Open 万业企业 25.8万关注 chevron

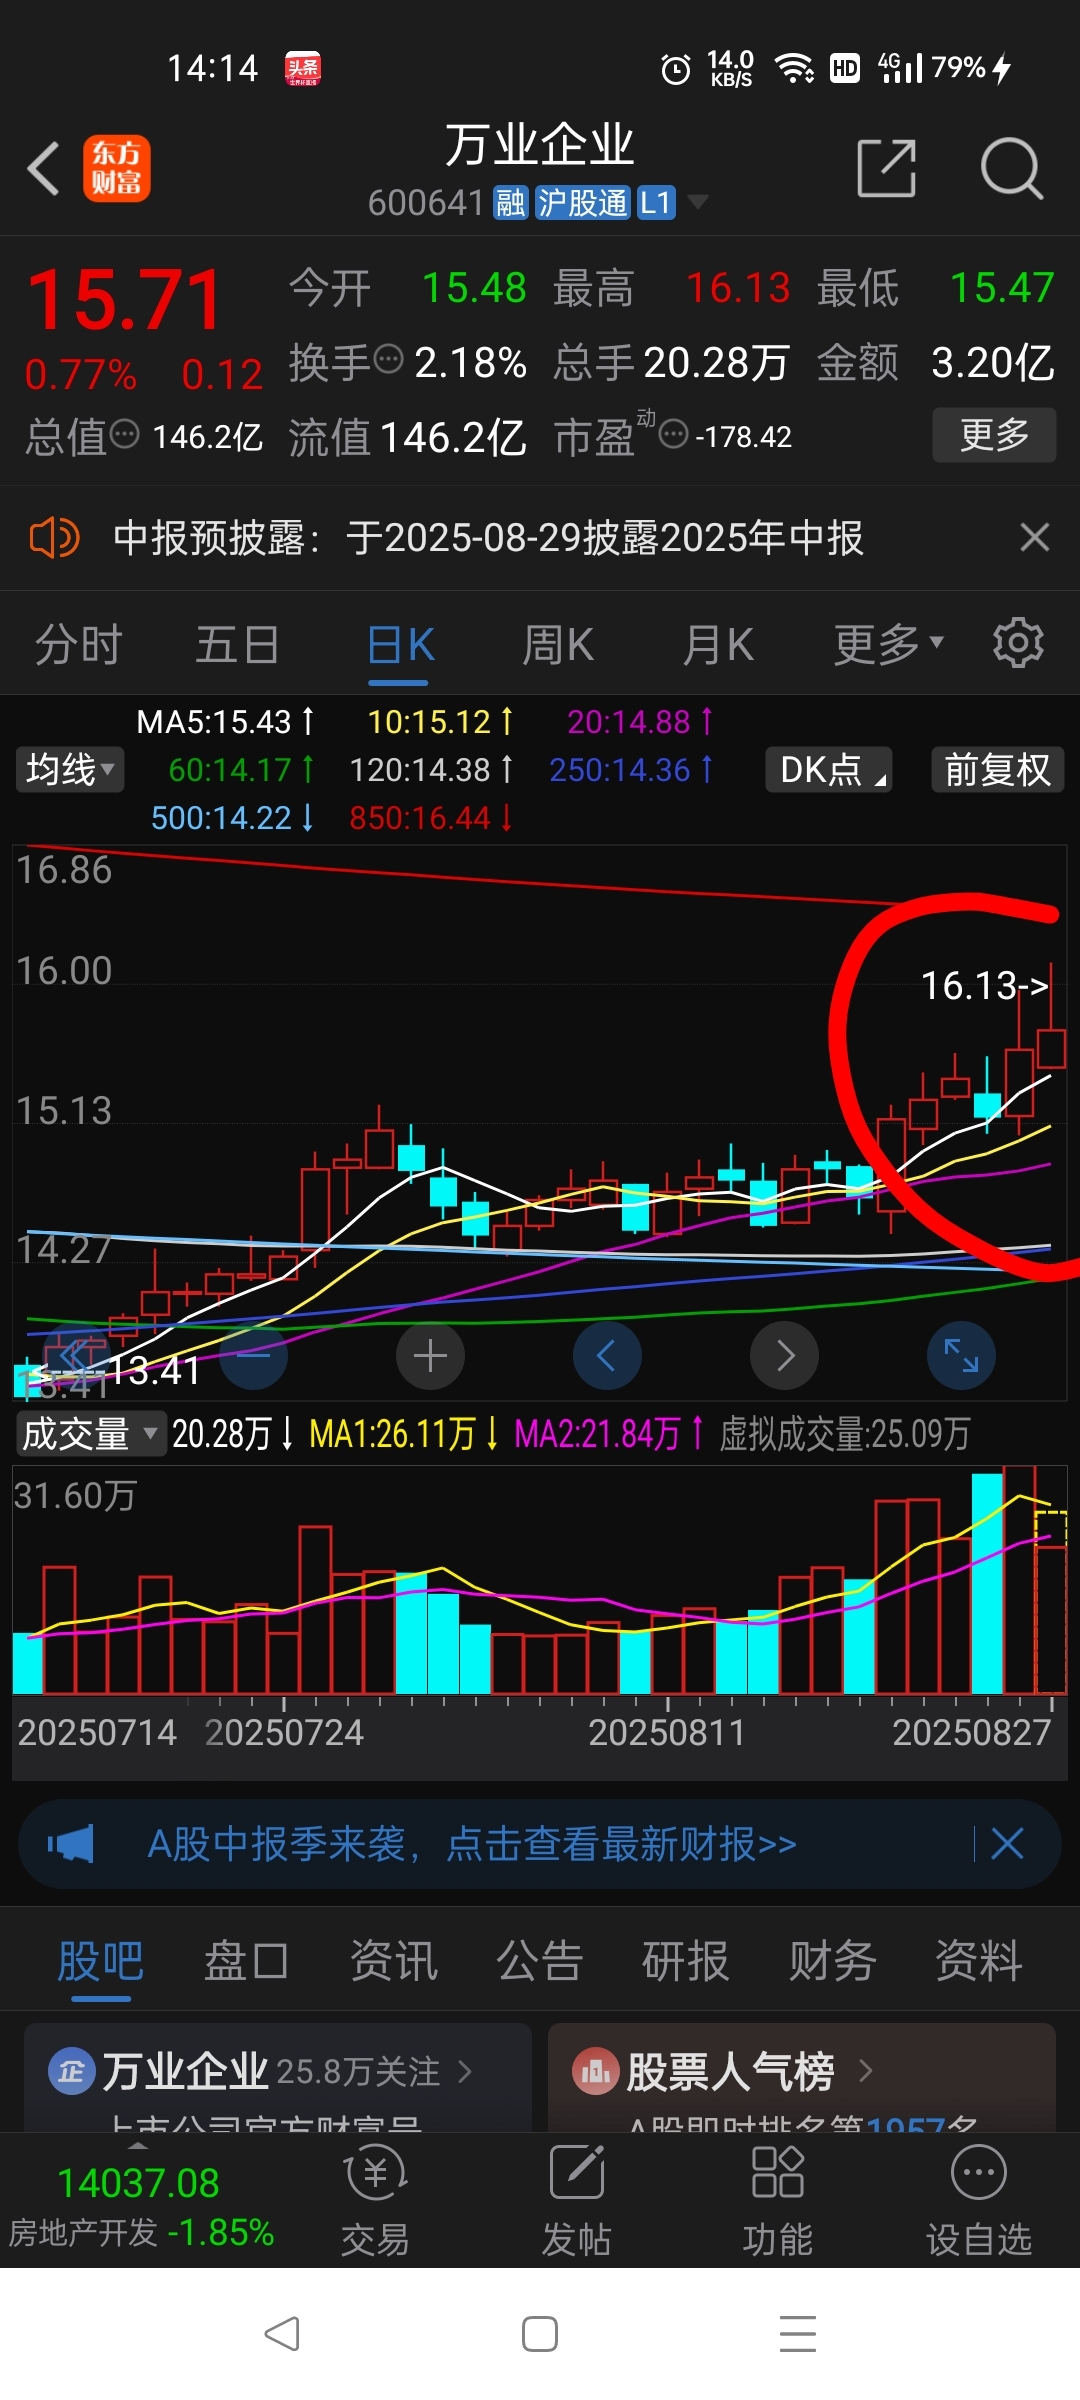(x=464, y=2071)
